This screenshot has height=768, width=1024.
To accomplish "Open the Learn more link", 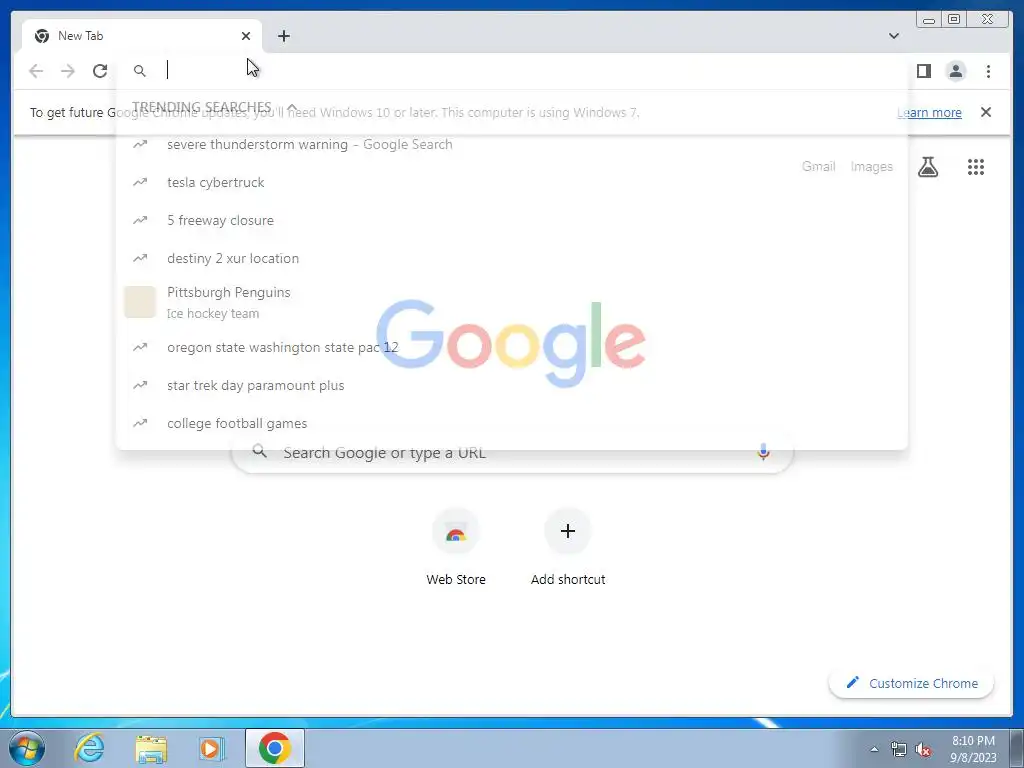I will 929,112.
